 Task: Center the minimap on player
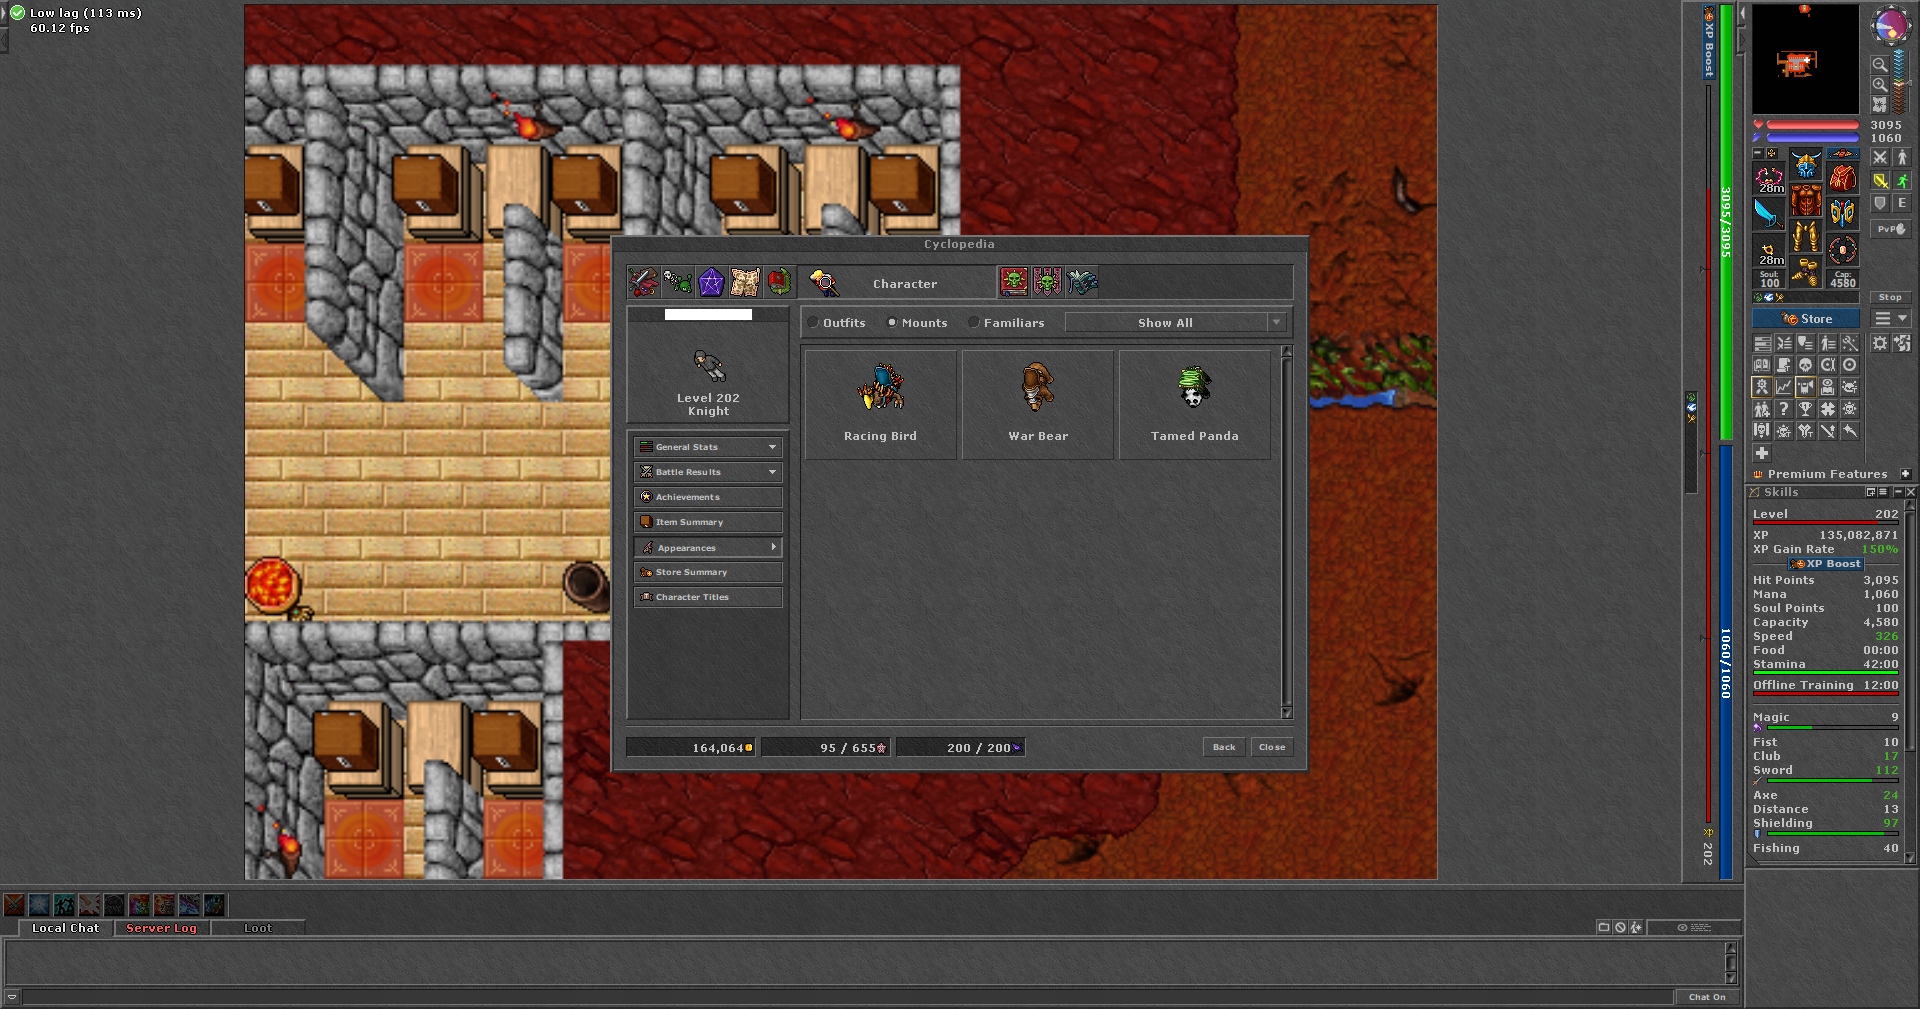1880,104
